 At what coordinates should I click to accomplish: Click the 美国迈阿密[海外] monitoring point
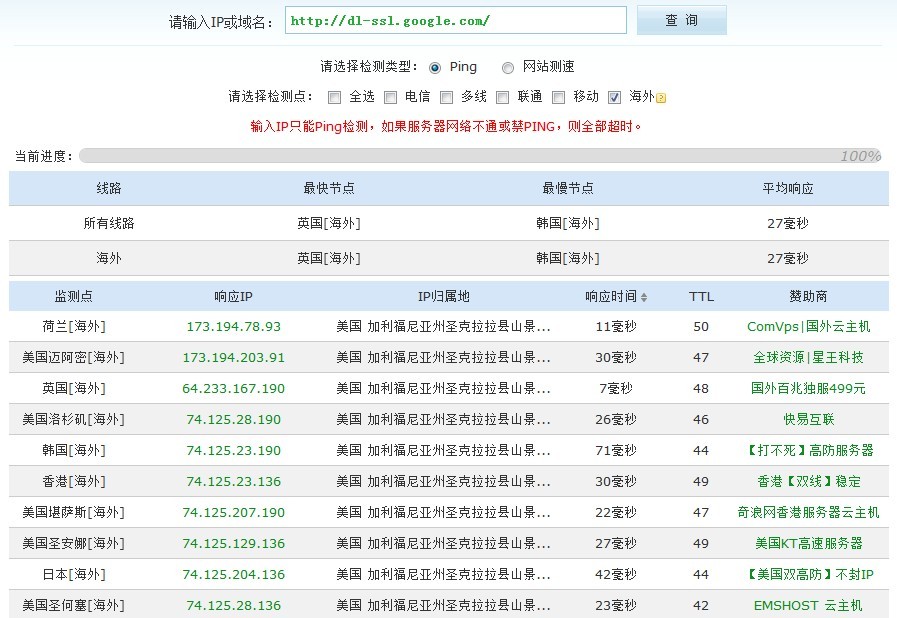[74, 358]
